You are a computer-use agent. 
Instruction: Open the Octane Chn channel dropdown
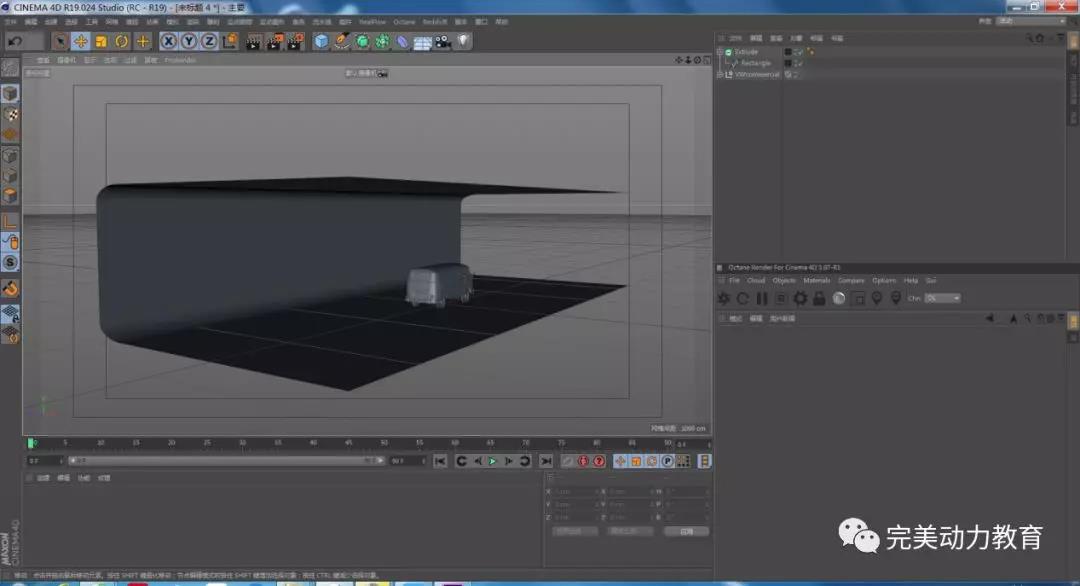coord(942,298)
